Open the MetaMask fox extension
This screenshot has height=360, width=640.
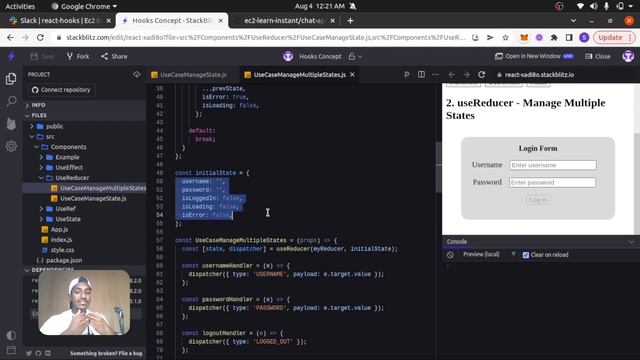pos(524,38)
